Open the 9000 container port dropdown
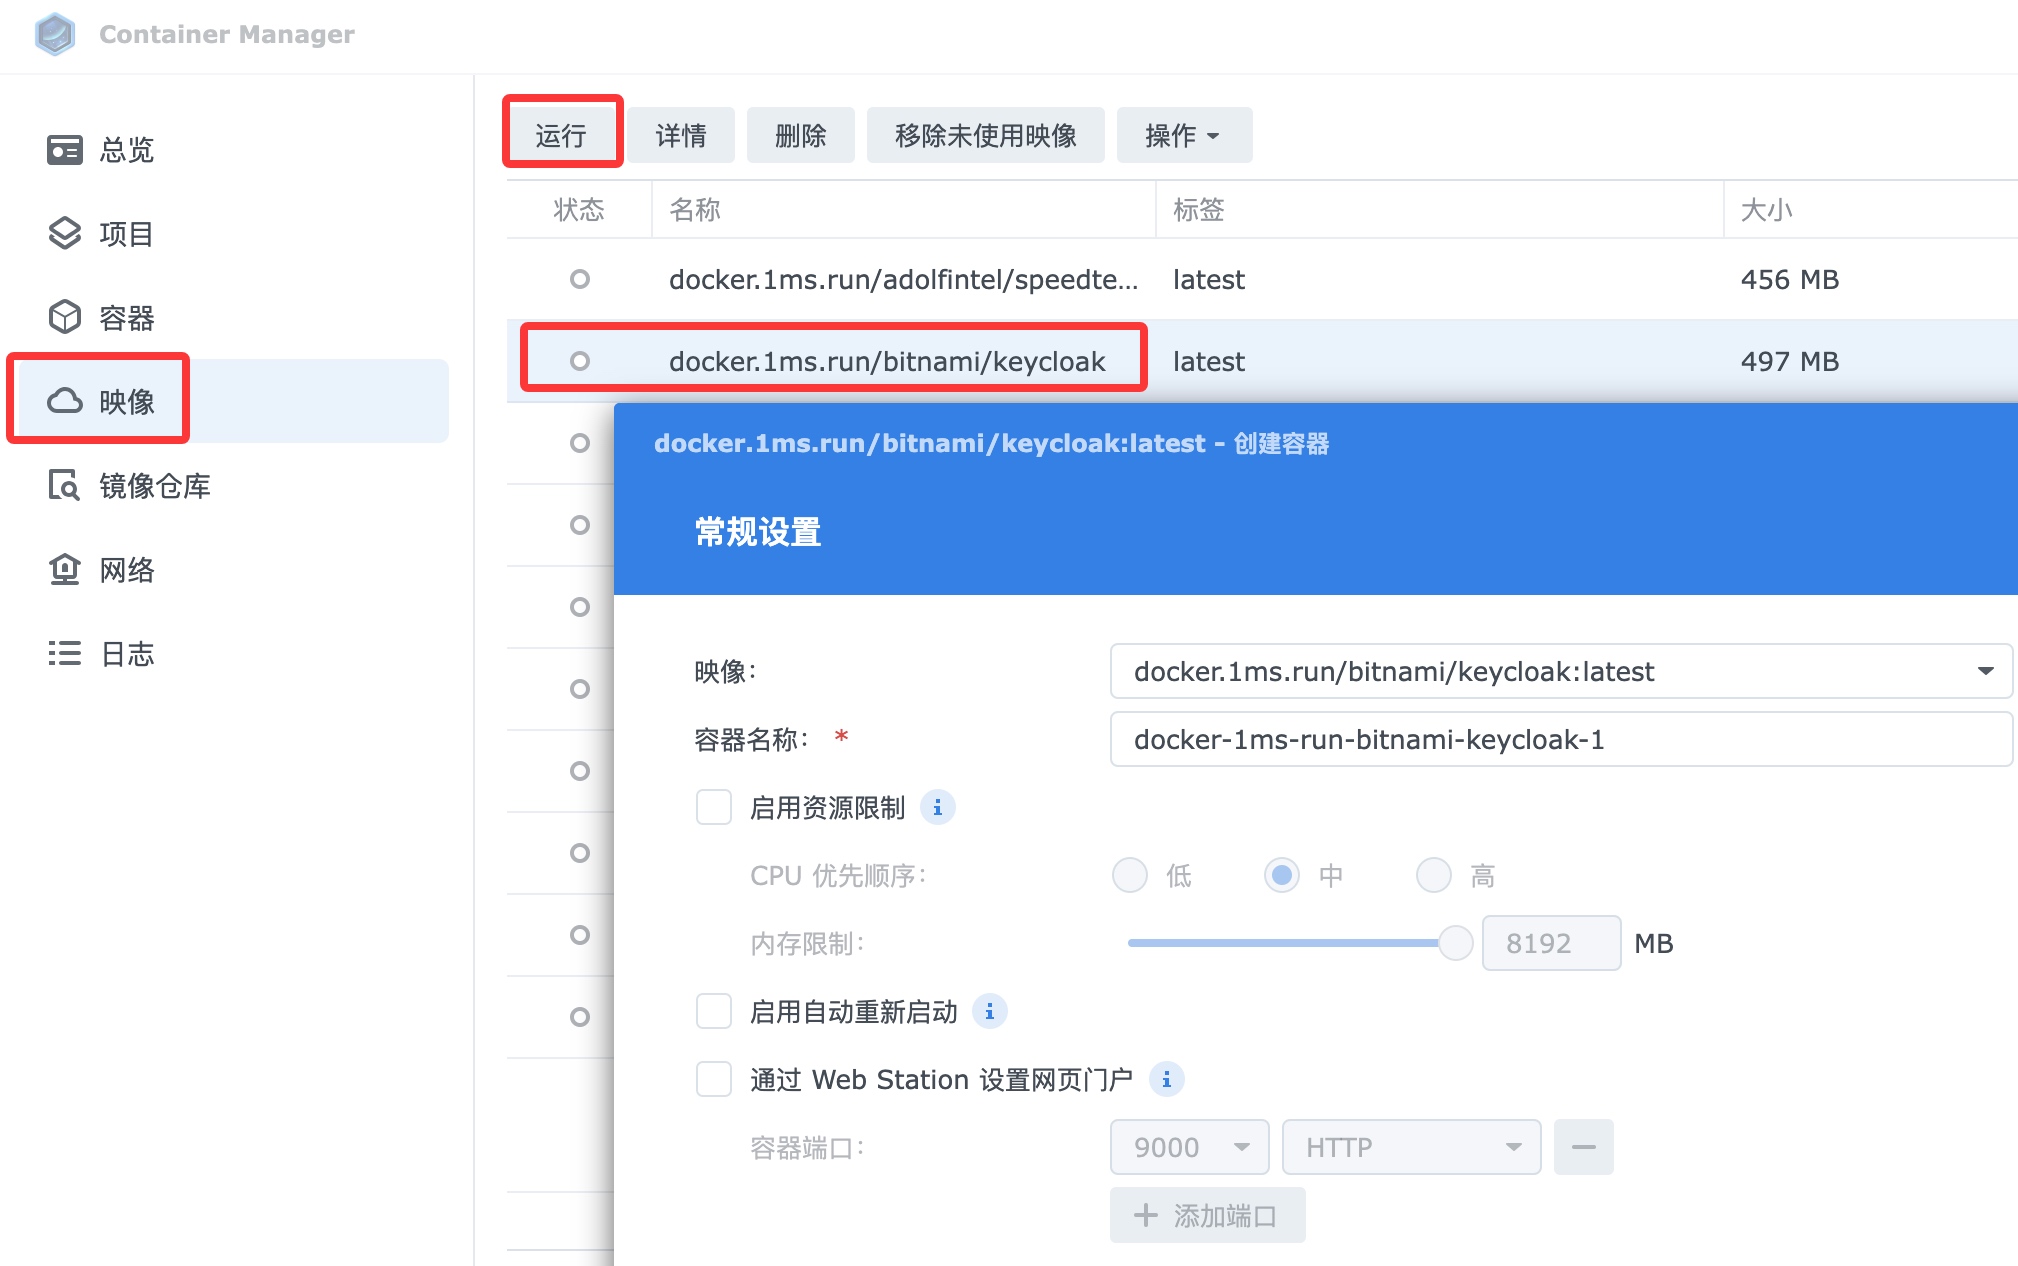The height and width of the screenshot is (1266, 2018). point(1189,1147)
